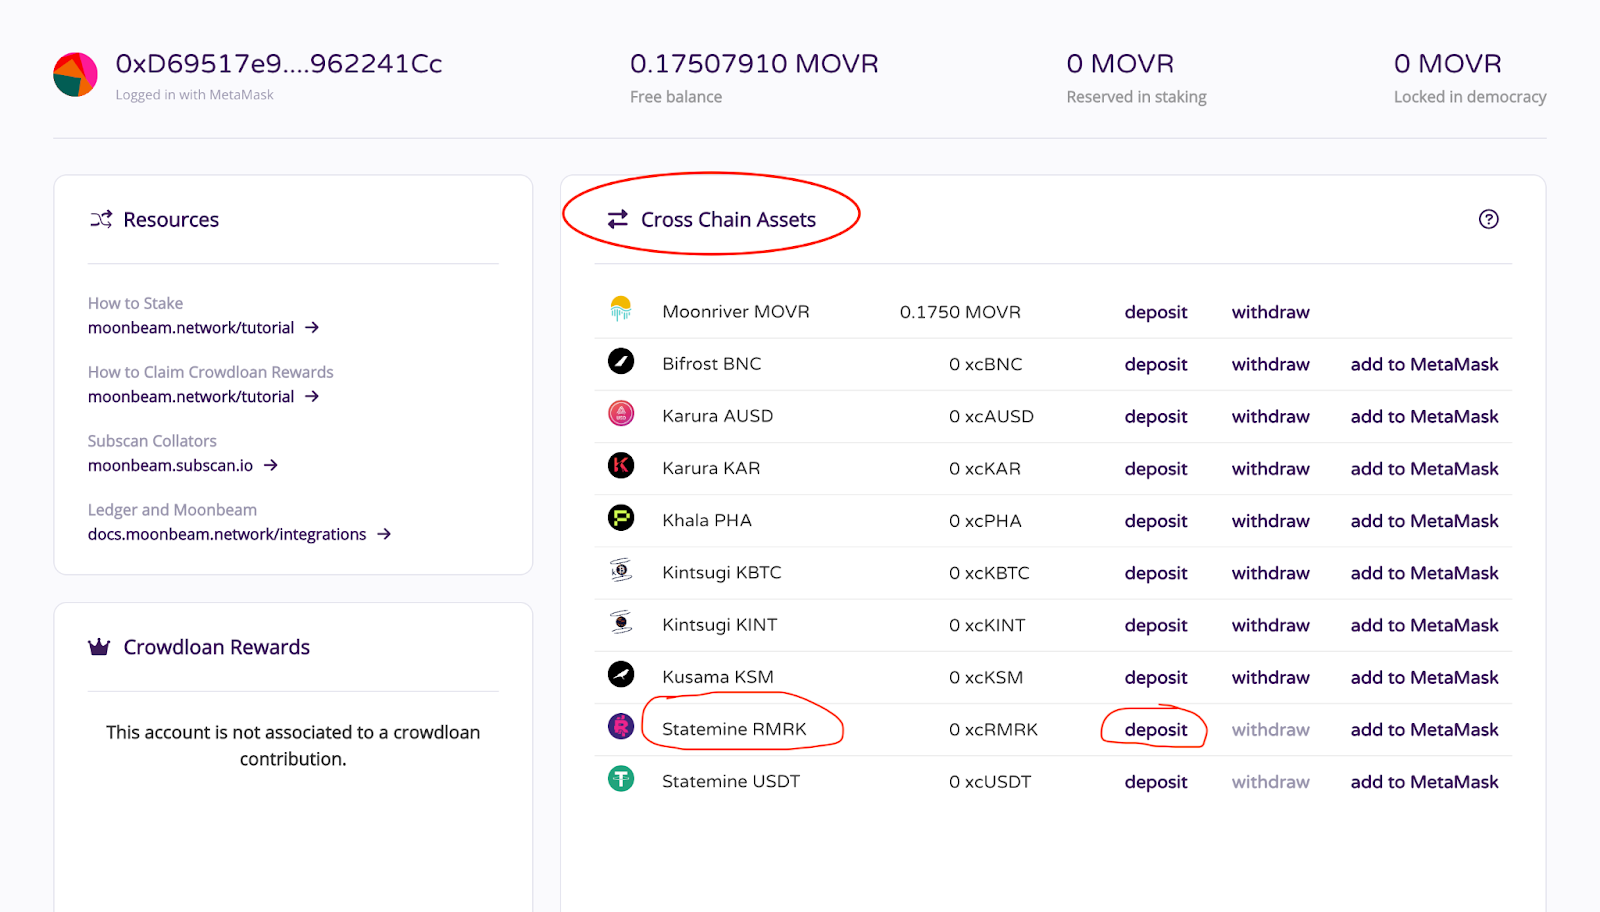
Task: Click the wallet address 0xD69517e9....962241Cc
Action: tap(279, 64)
